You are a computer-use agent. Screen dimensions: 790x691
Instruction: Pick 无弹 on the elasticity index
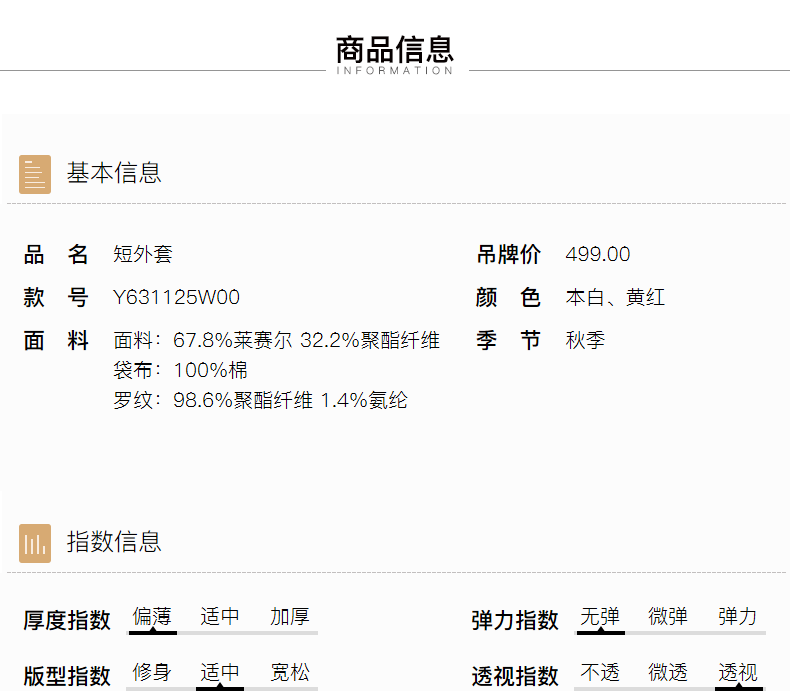point(600,617)
